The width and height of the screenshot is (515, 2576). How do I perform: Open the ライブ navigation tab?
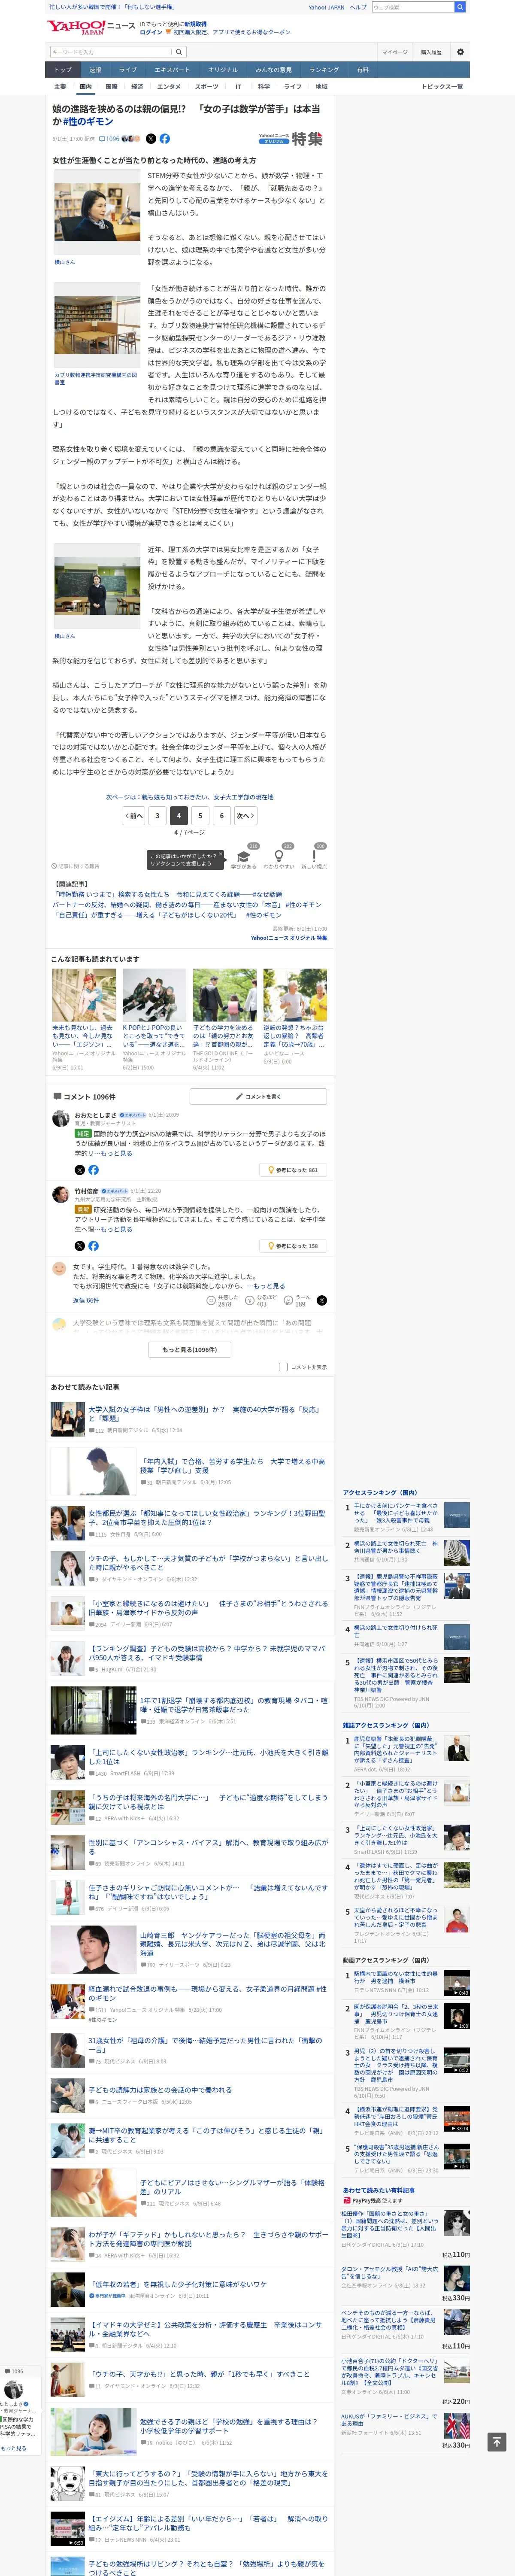128,70
